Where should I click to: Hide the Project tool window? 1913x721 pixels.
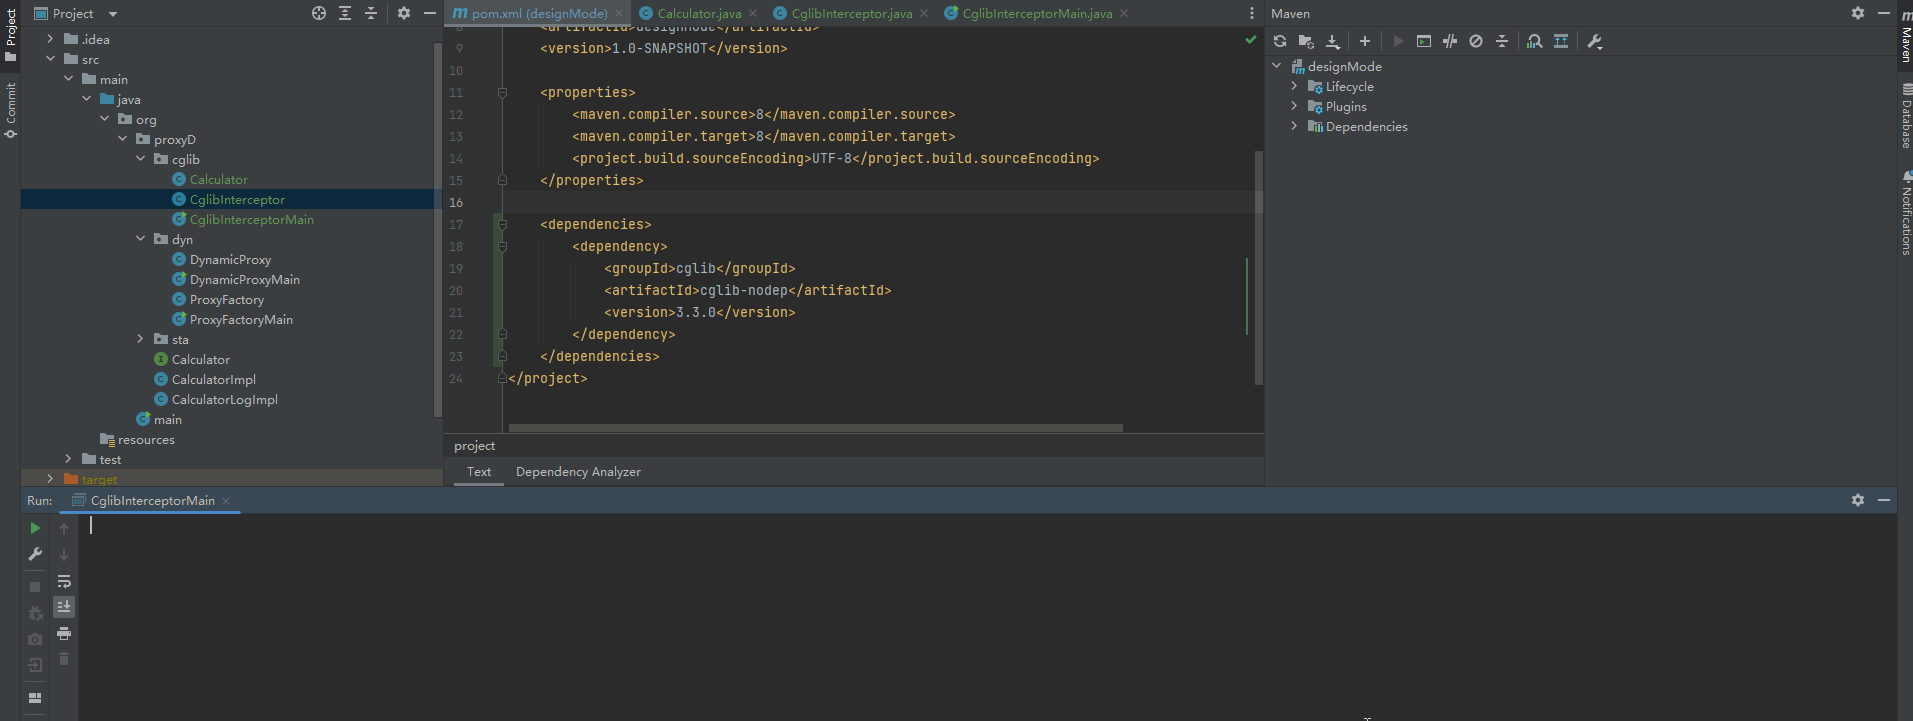pos(430,13)
